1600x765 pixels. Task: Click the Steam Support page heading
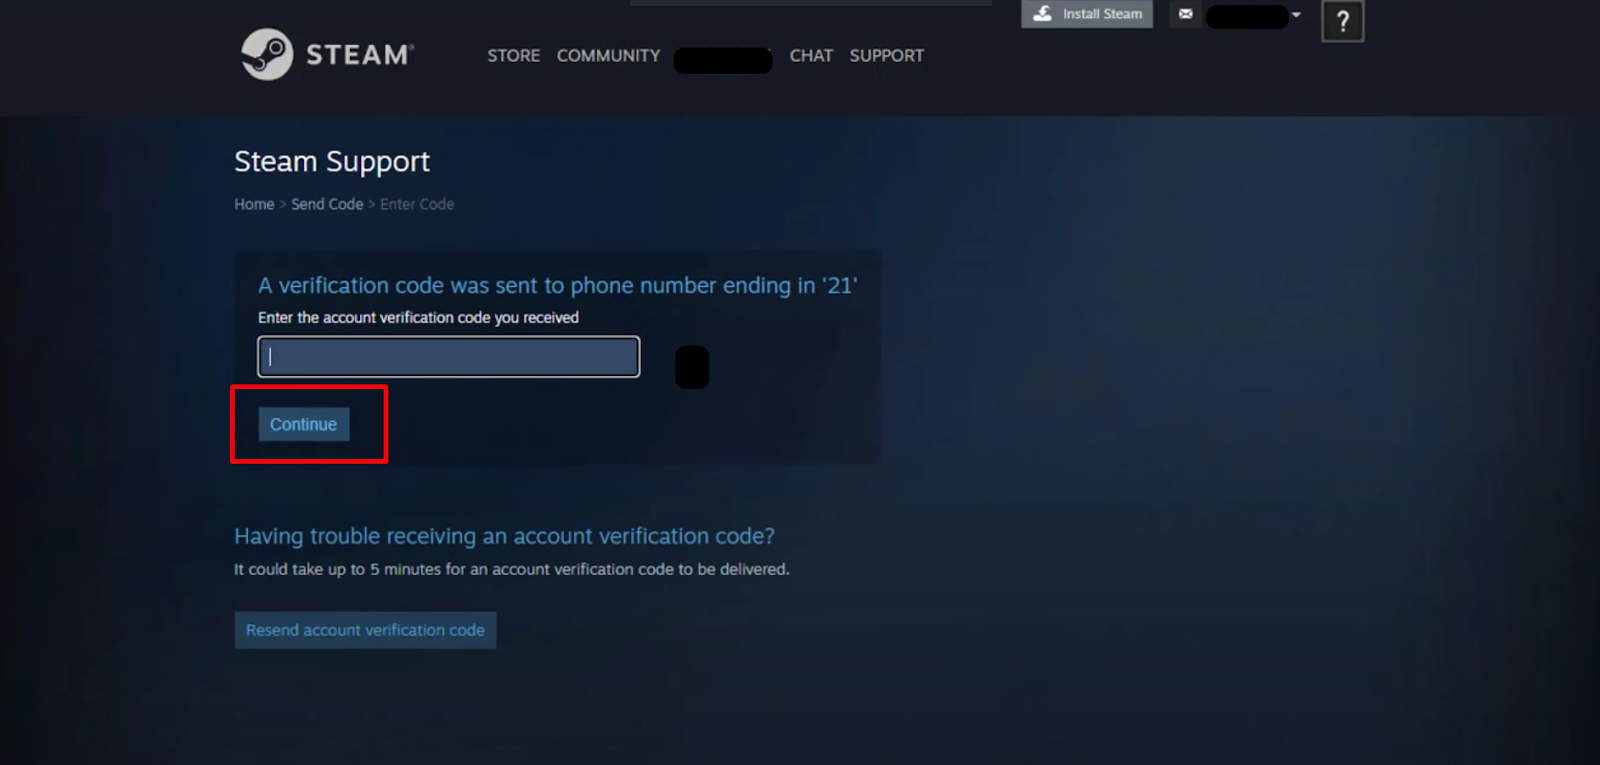[x=332, y=162]
